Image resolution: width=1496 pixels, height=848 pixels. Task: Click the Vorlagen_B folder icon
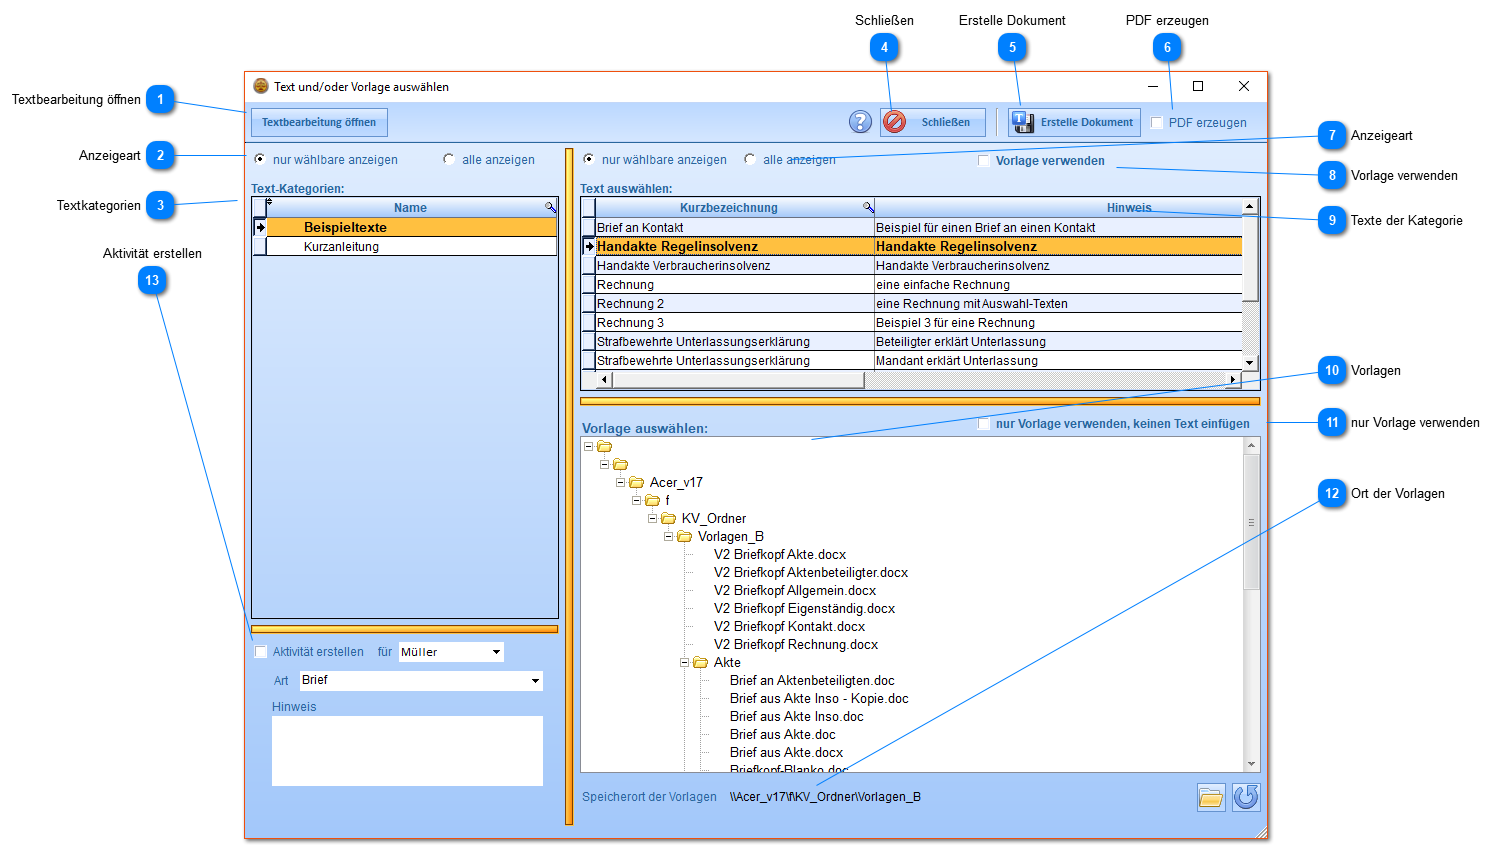tap(684, 536)
